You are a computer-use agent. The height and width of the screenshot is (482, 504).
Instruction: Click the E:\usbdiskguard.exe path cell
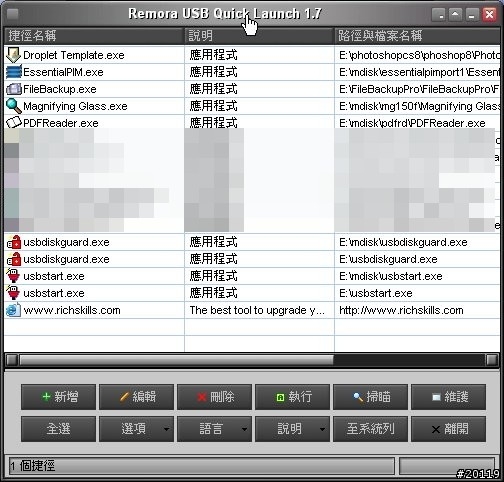pos(388,259)
